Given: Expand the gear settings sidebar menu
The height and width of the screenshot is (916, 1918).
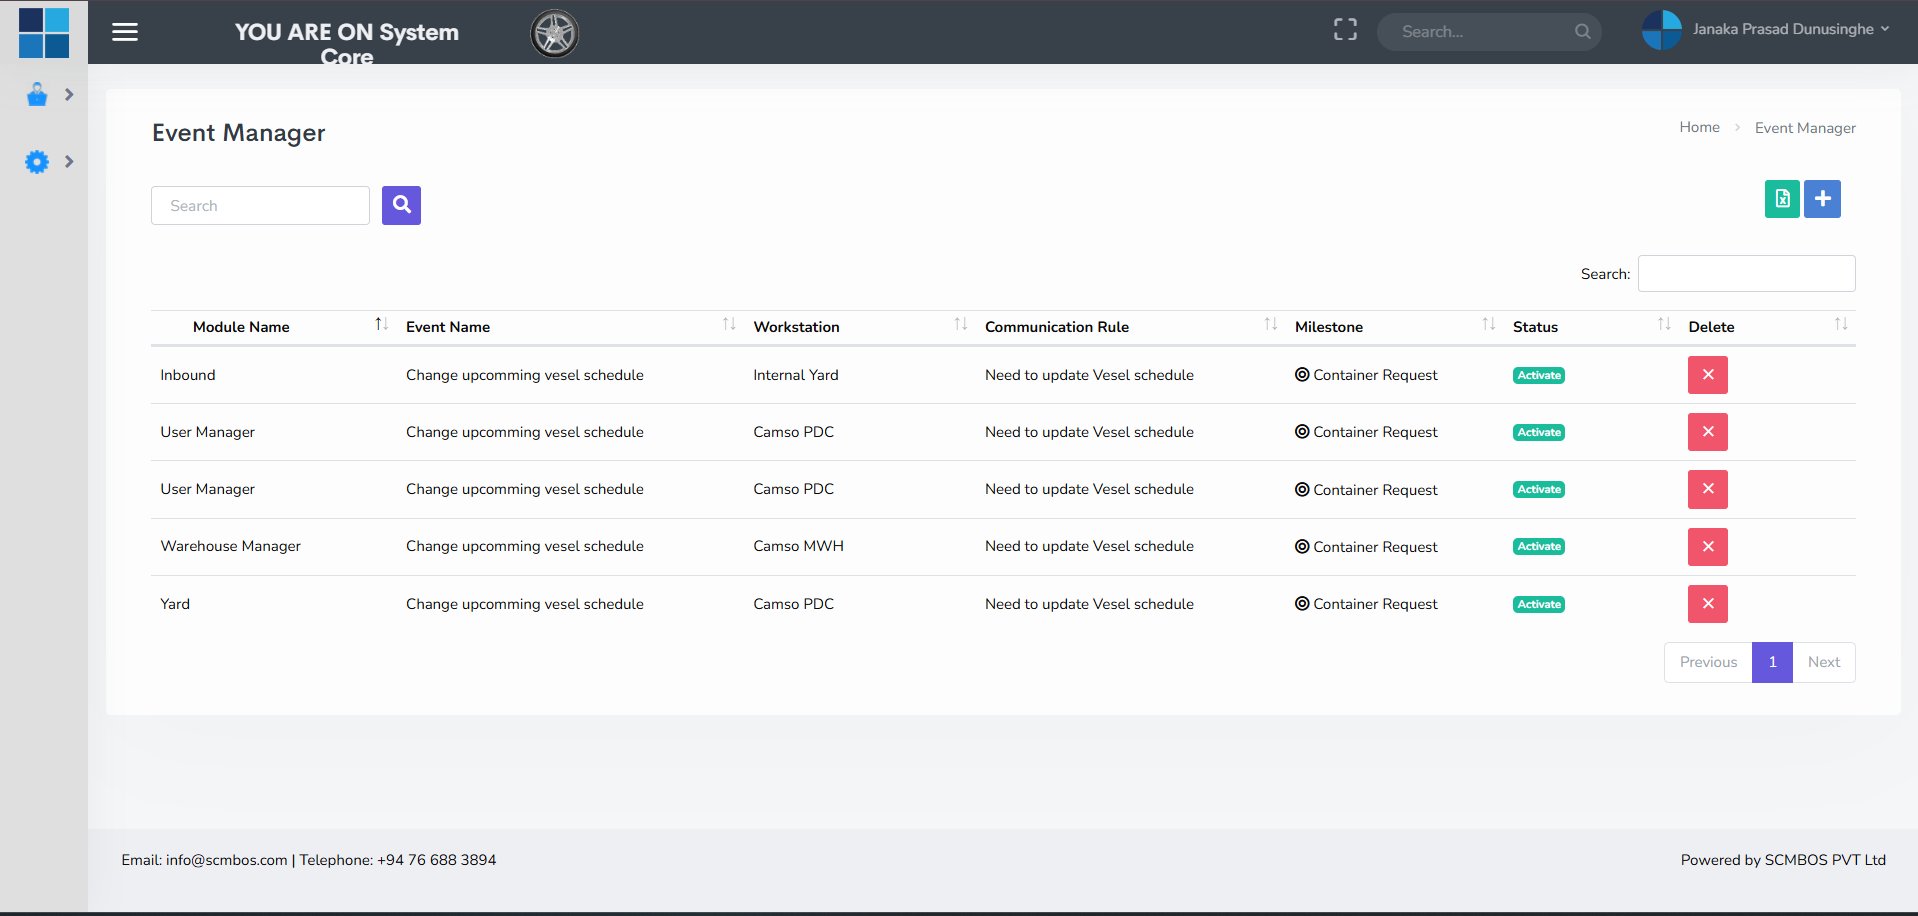Looking at the screenshot, I should (x=48, y=162).
